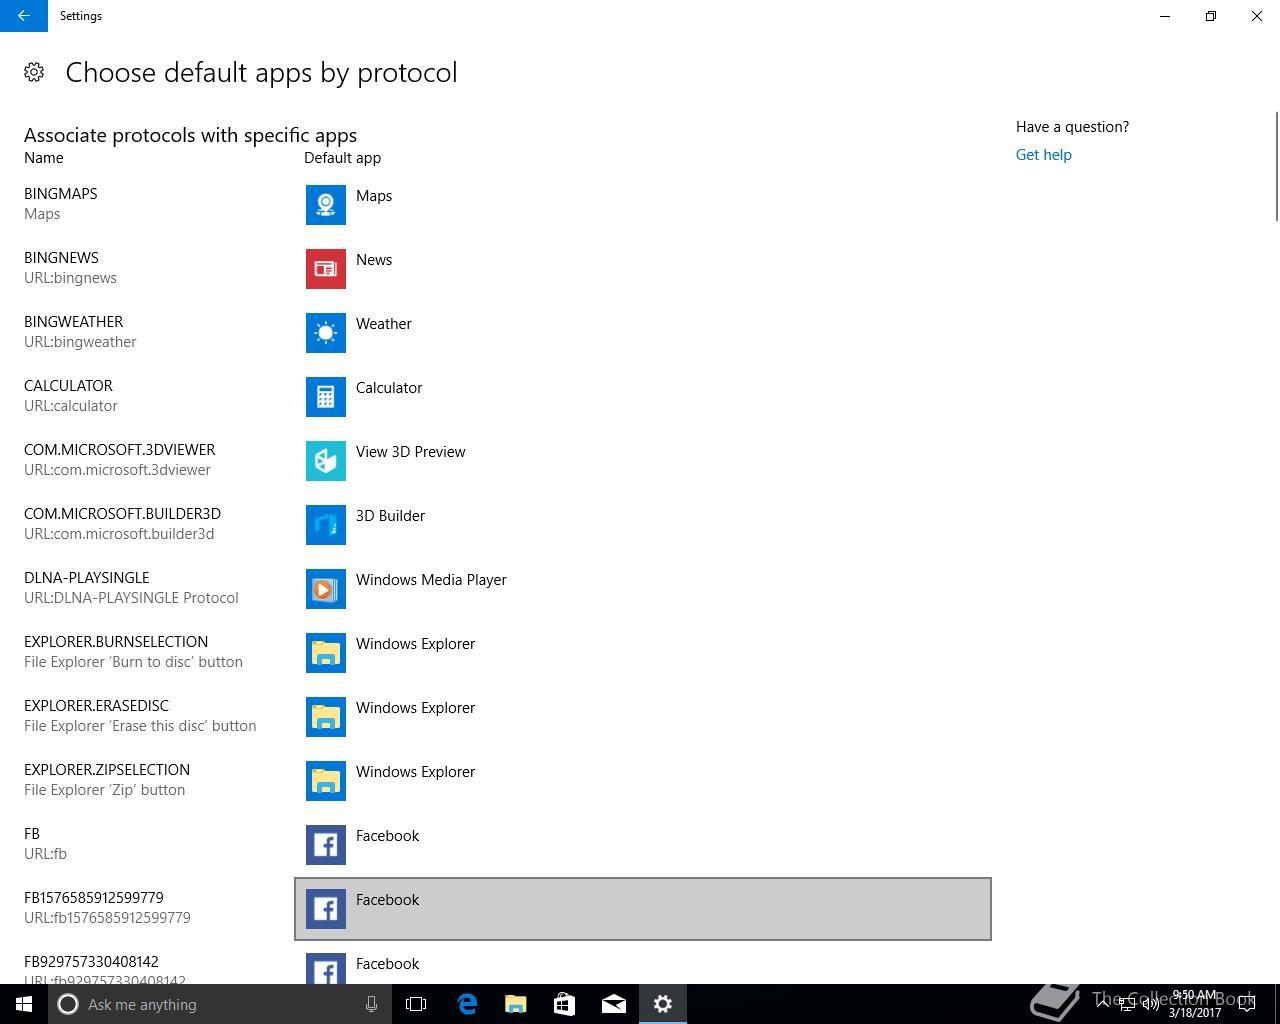Image resolution: width=1280 pixels, height=1024 pixels.
Task: Click Windows Explorer icon for EXPLORER.ZIPSELECTION
Action: click(326, 781)
